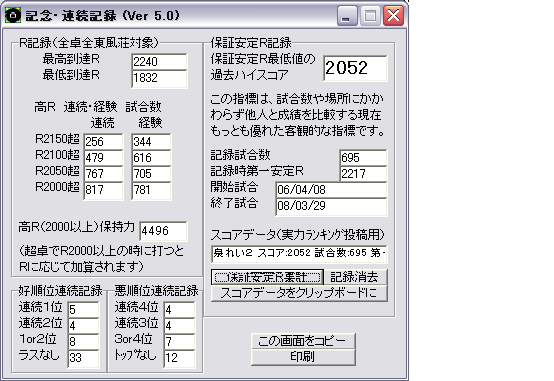The height and width of the screenshot is (381, 554).
Task: Click the 開始試合 label
Action: pyautogui.click(x=234, y=187)
